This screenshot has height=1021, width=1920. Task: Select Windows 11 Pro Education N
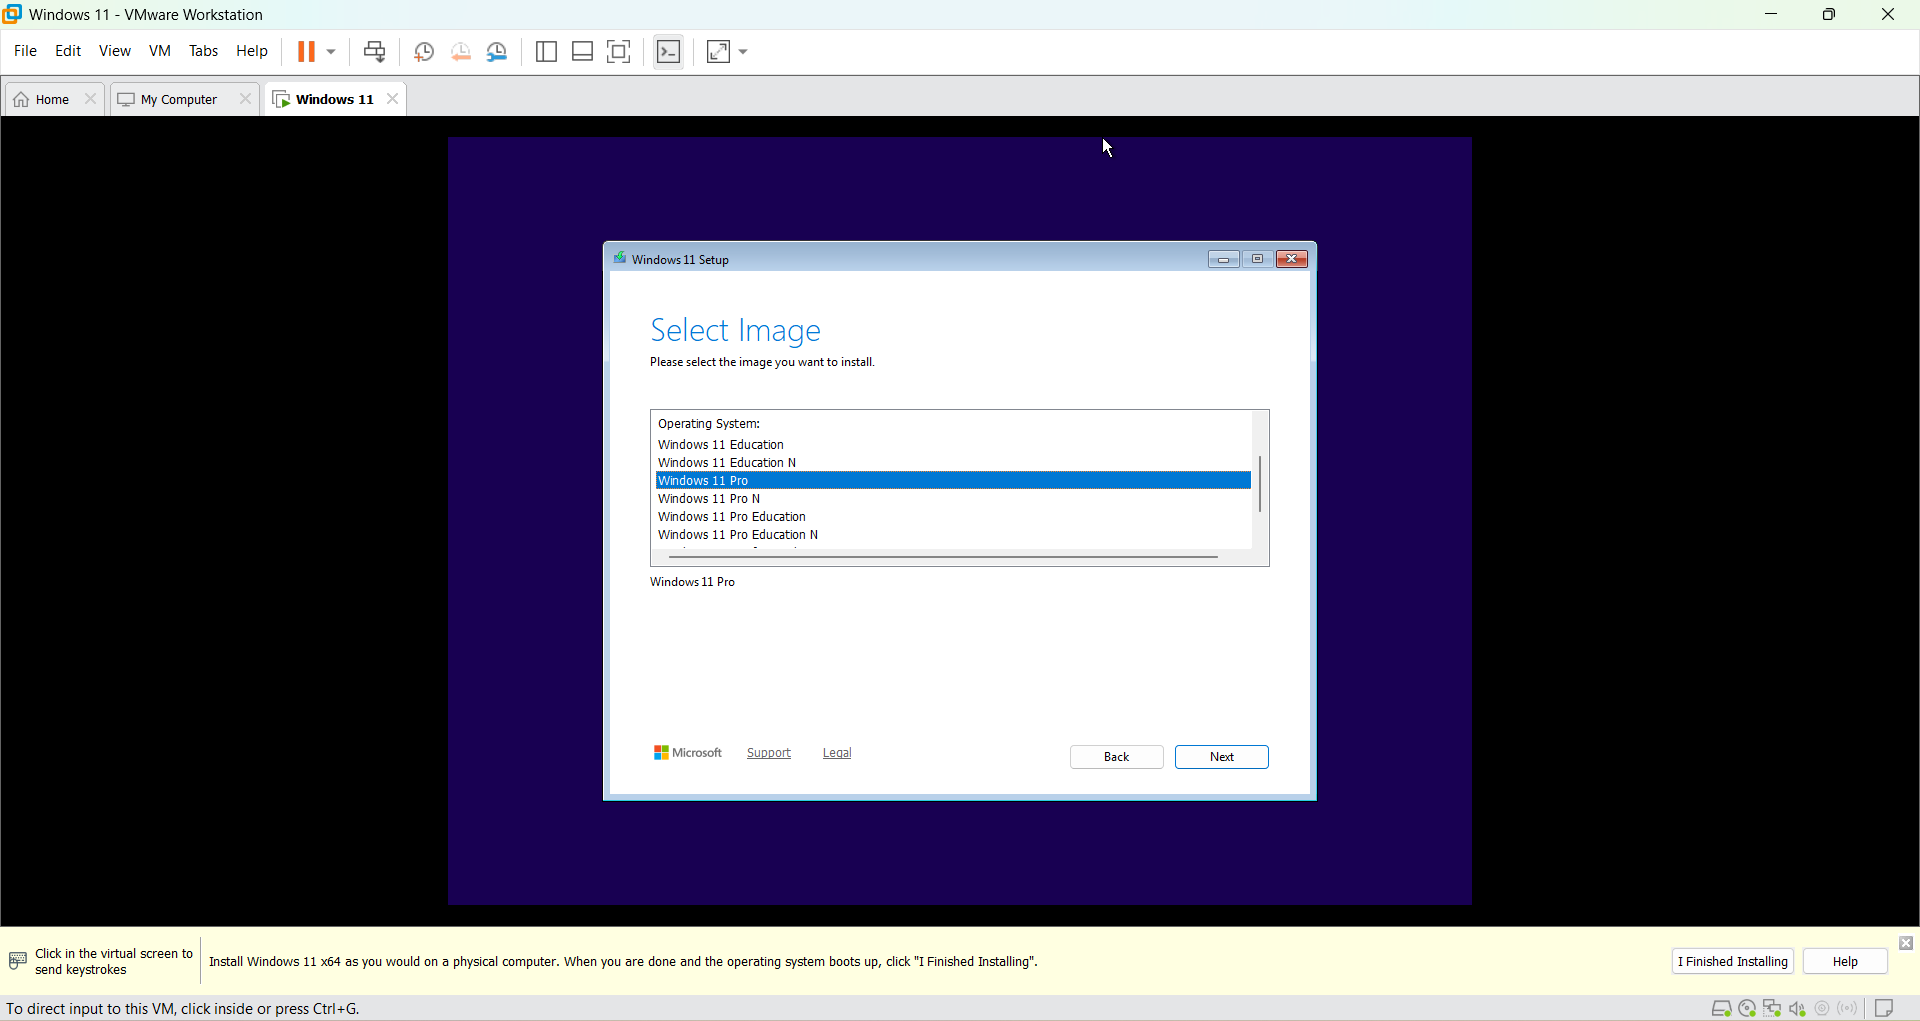pos(953,535)
